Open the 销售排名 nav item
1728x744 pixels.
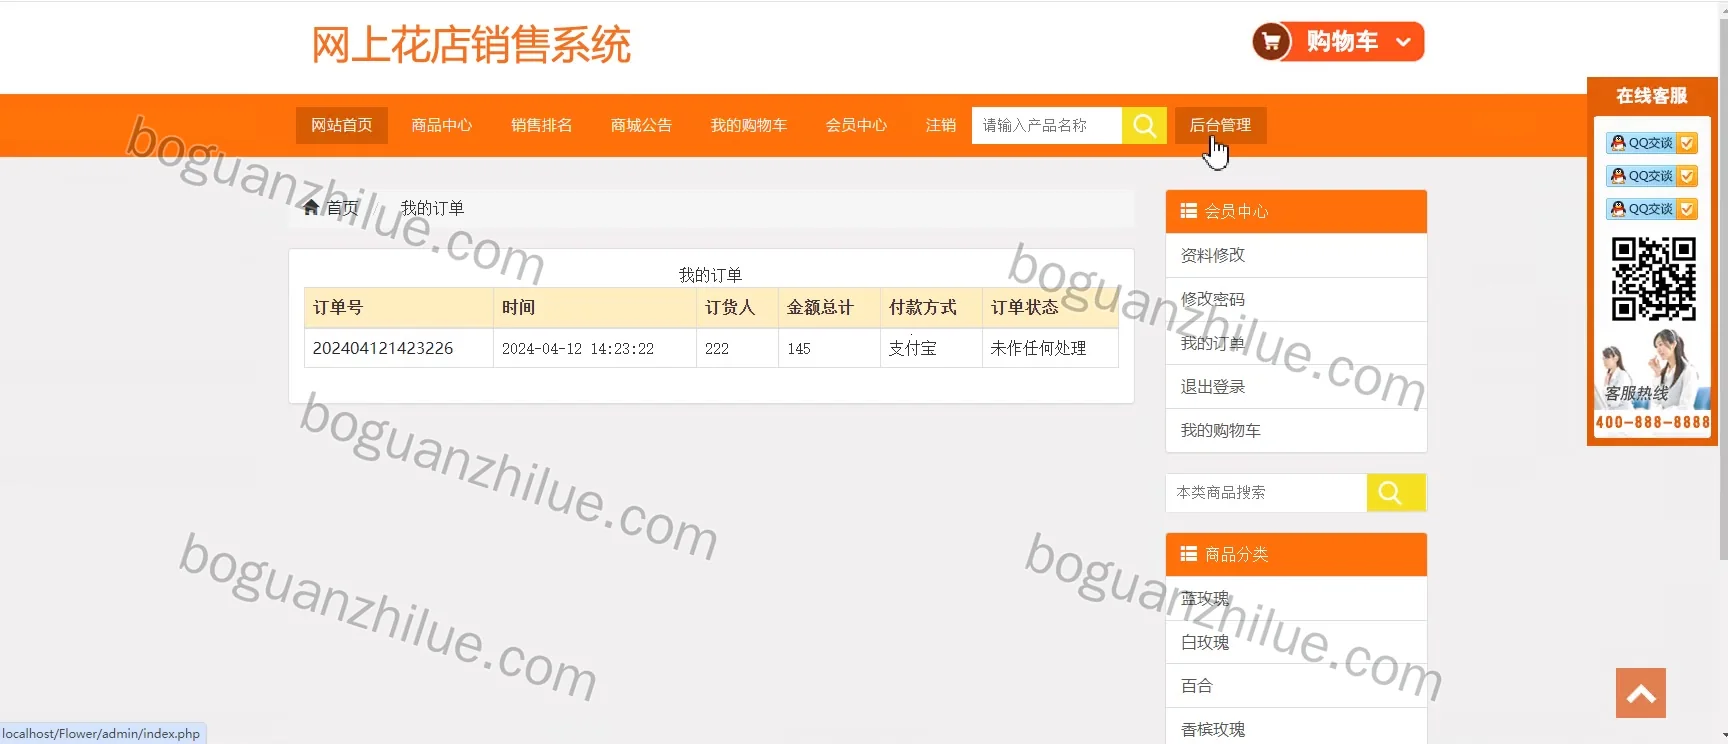point(541,125)
